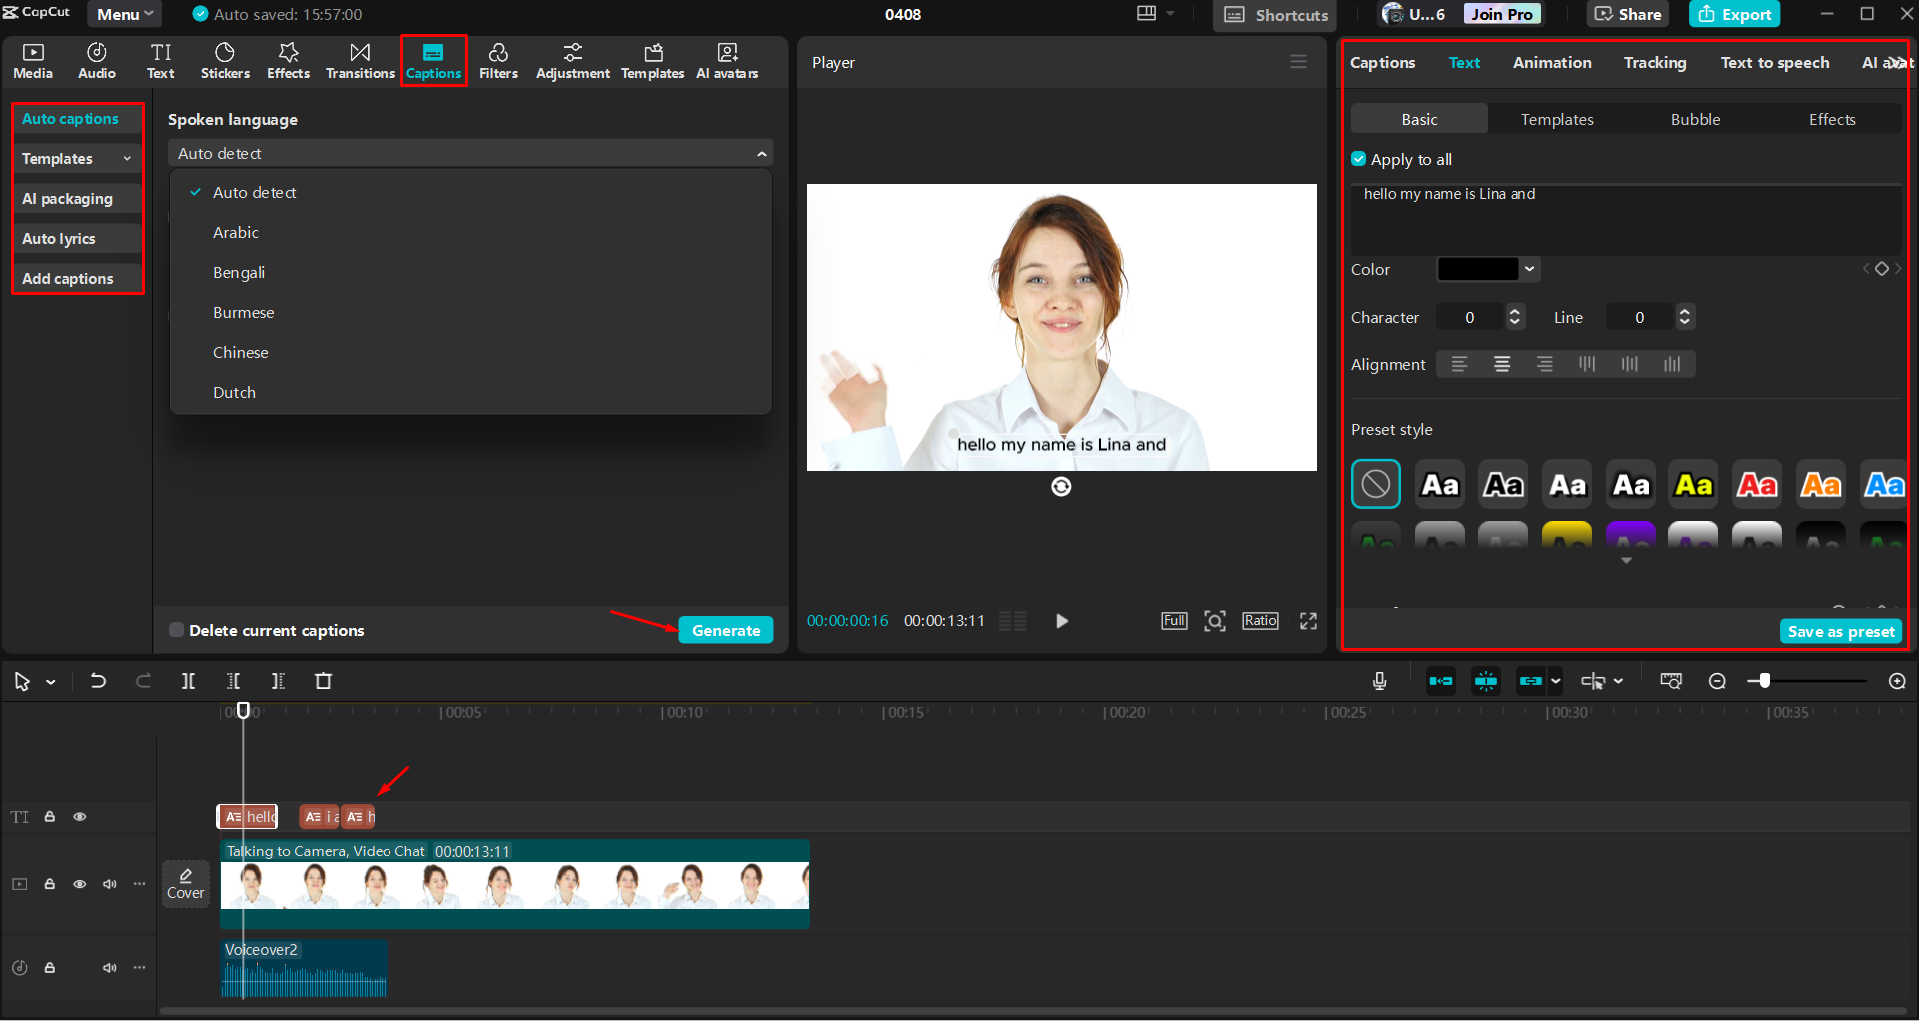
Task: Open the Filters panel
Action: click(x=498, y=60)
